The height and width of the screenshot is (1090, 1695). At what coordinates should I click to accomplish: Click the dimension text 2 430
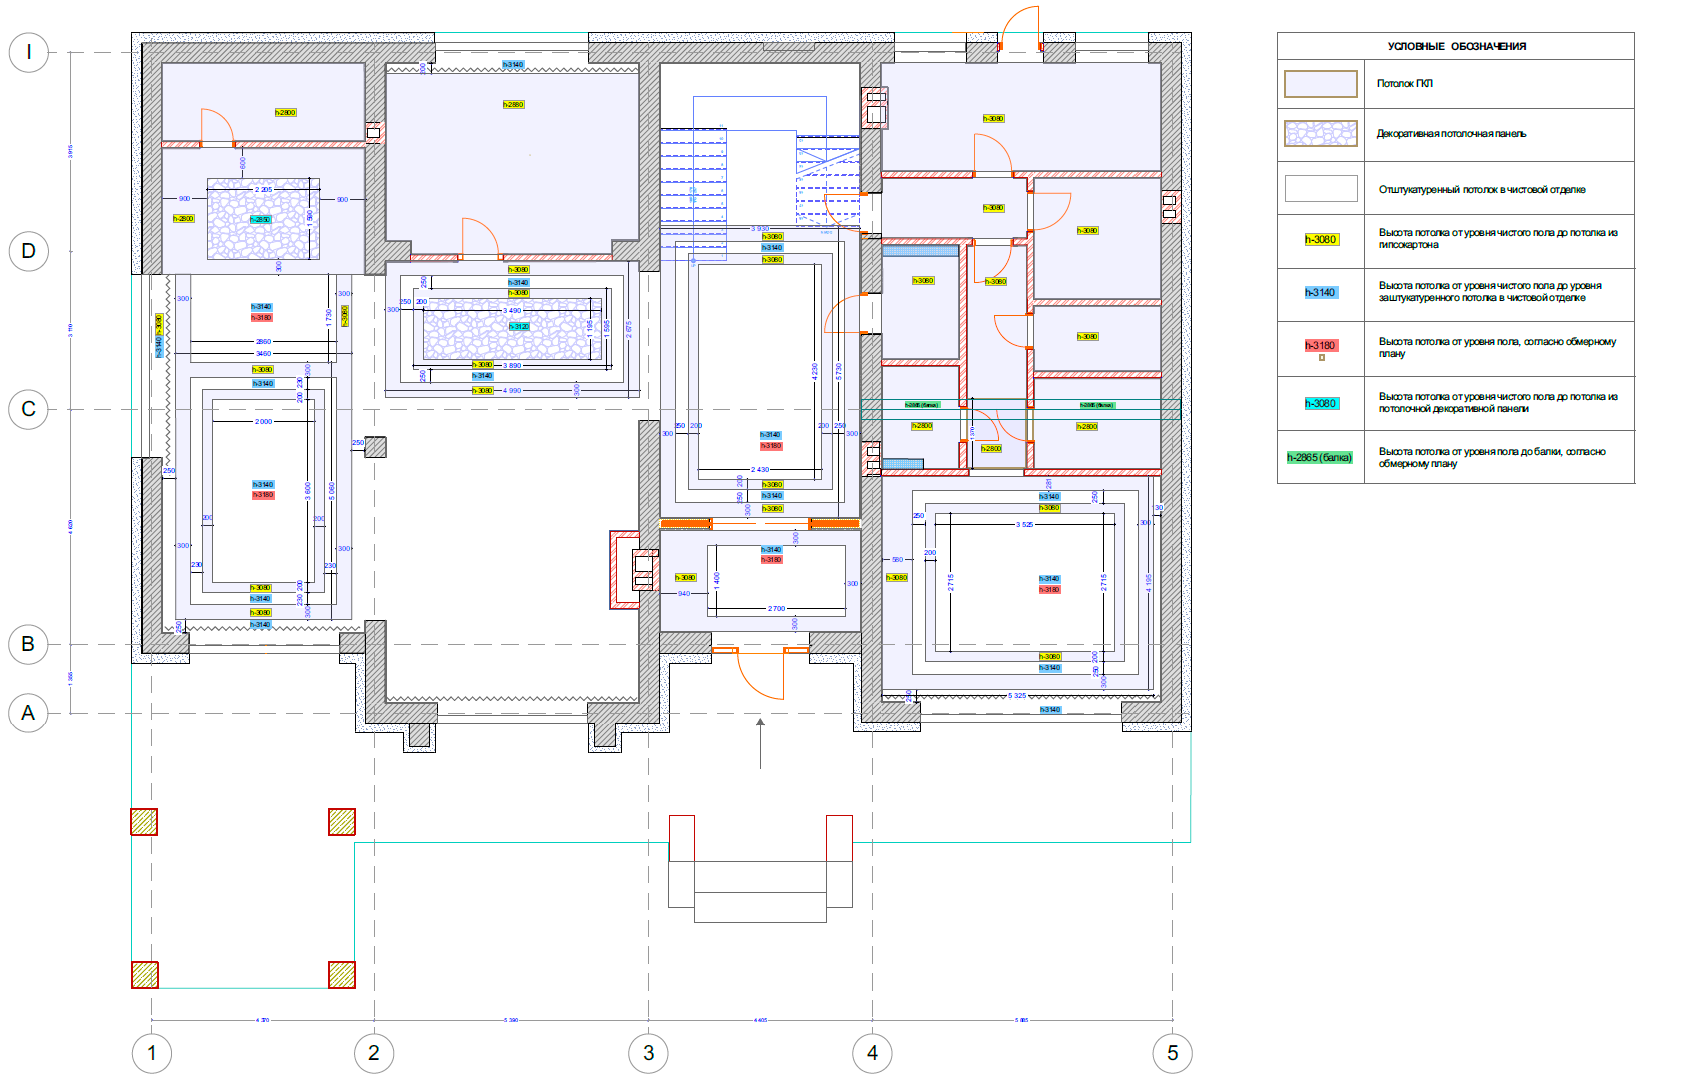pyautogui.click(x=760, y=469)
